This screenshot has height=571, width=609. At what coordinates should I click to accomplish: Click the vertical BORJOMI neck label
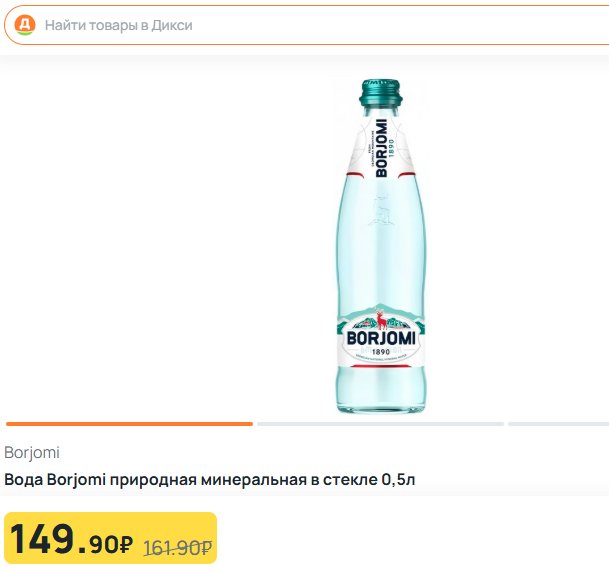point(381,148)
